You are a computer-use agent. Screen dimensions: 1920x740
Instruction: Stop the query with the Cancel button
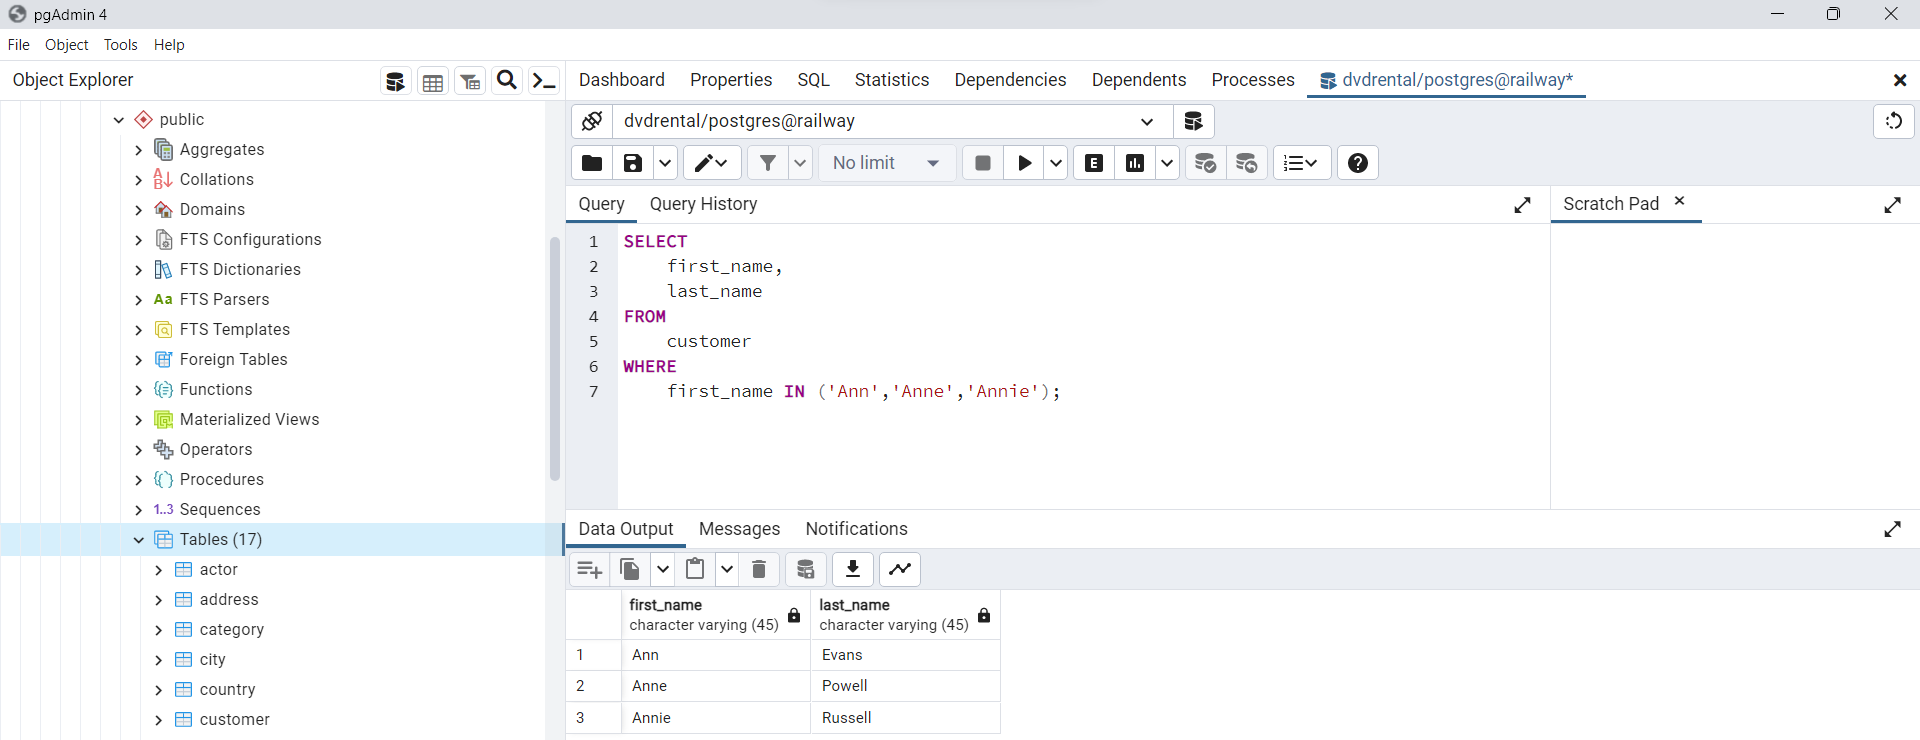coord(983,163)
